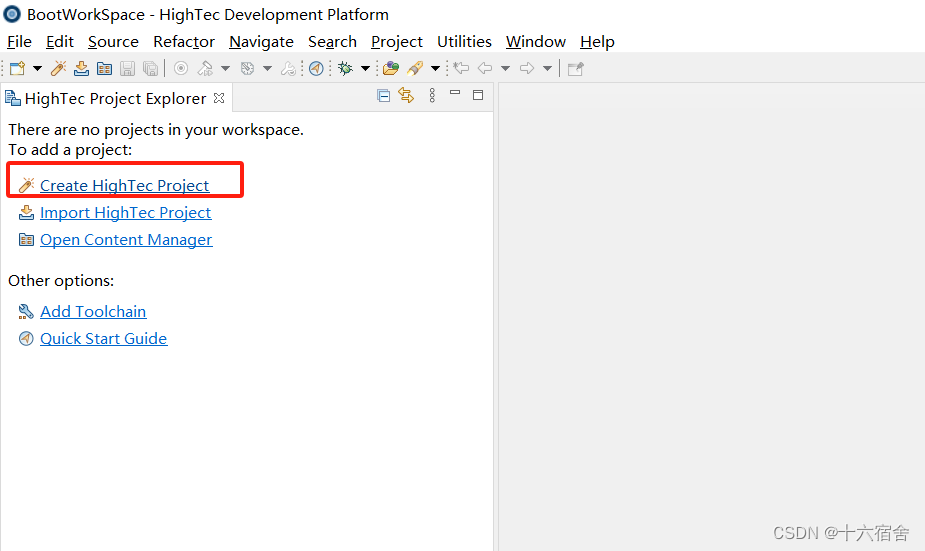Viewport: 925px width, 551px height.
Task: Click the Import HighTec Project link
Action: (126, 212)
